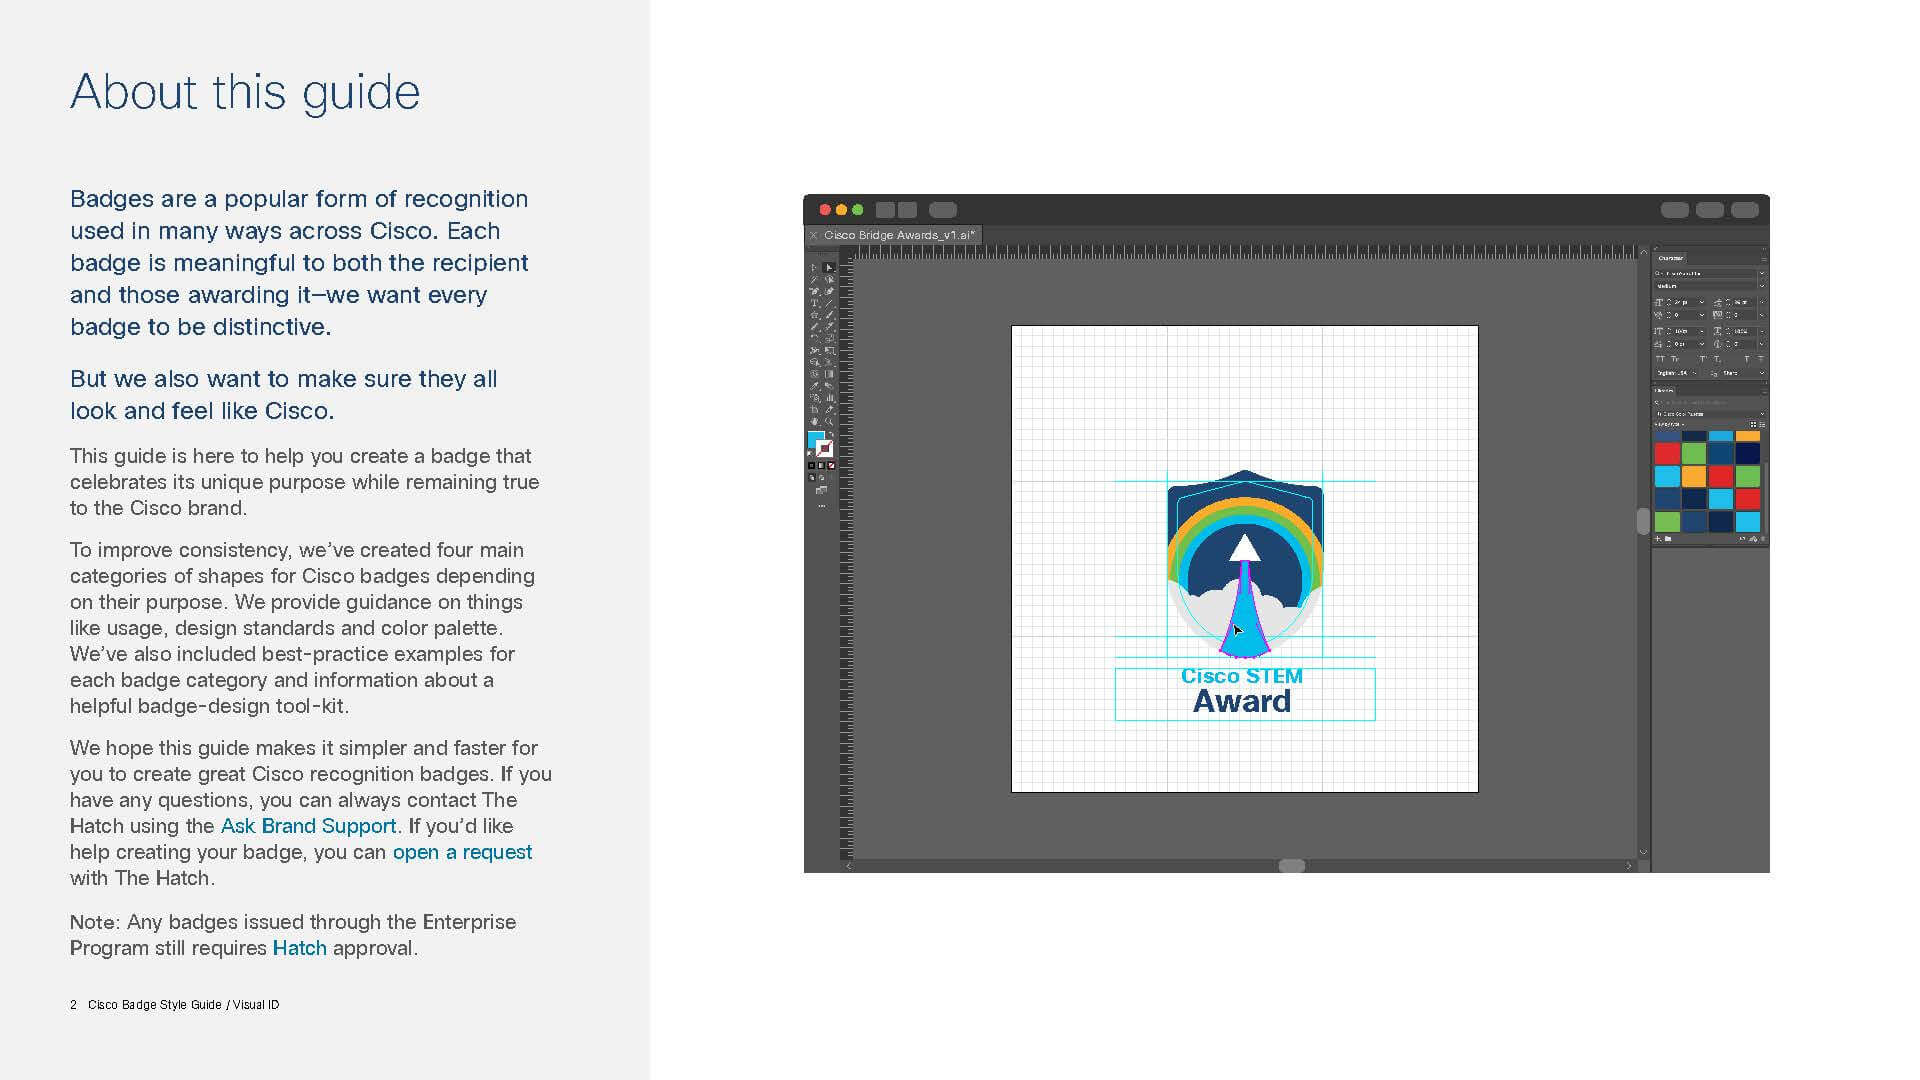Open the Sharp anti-aliasing dropdown
This screenshot has width=1920, height=1080.
pyautogui.click(x=1744, y=373)
